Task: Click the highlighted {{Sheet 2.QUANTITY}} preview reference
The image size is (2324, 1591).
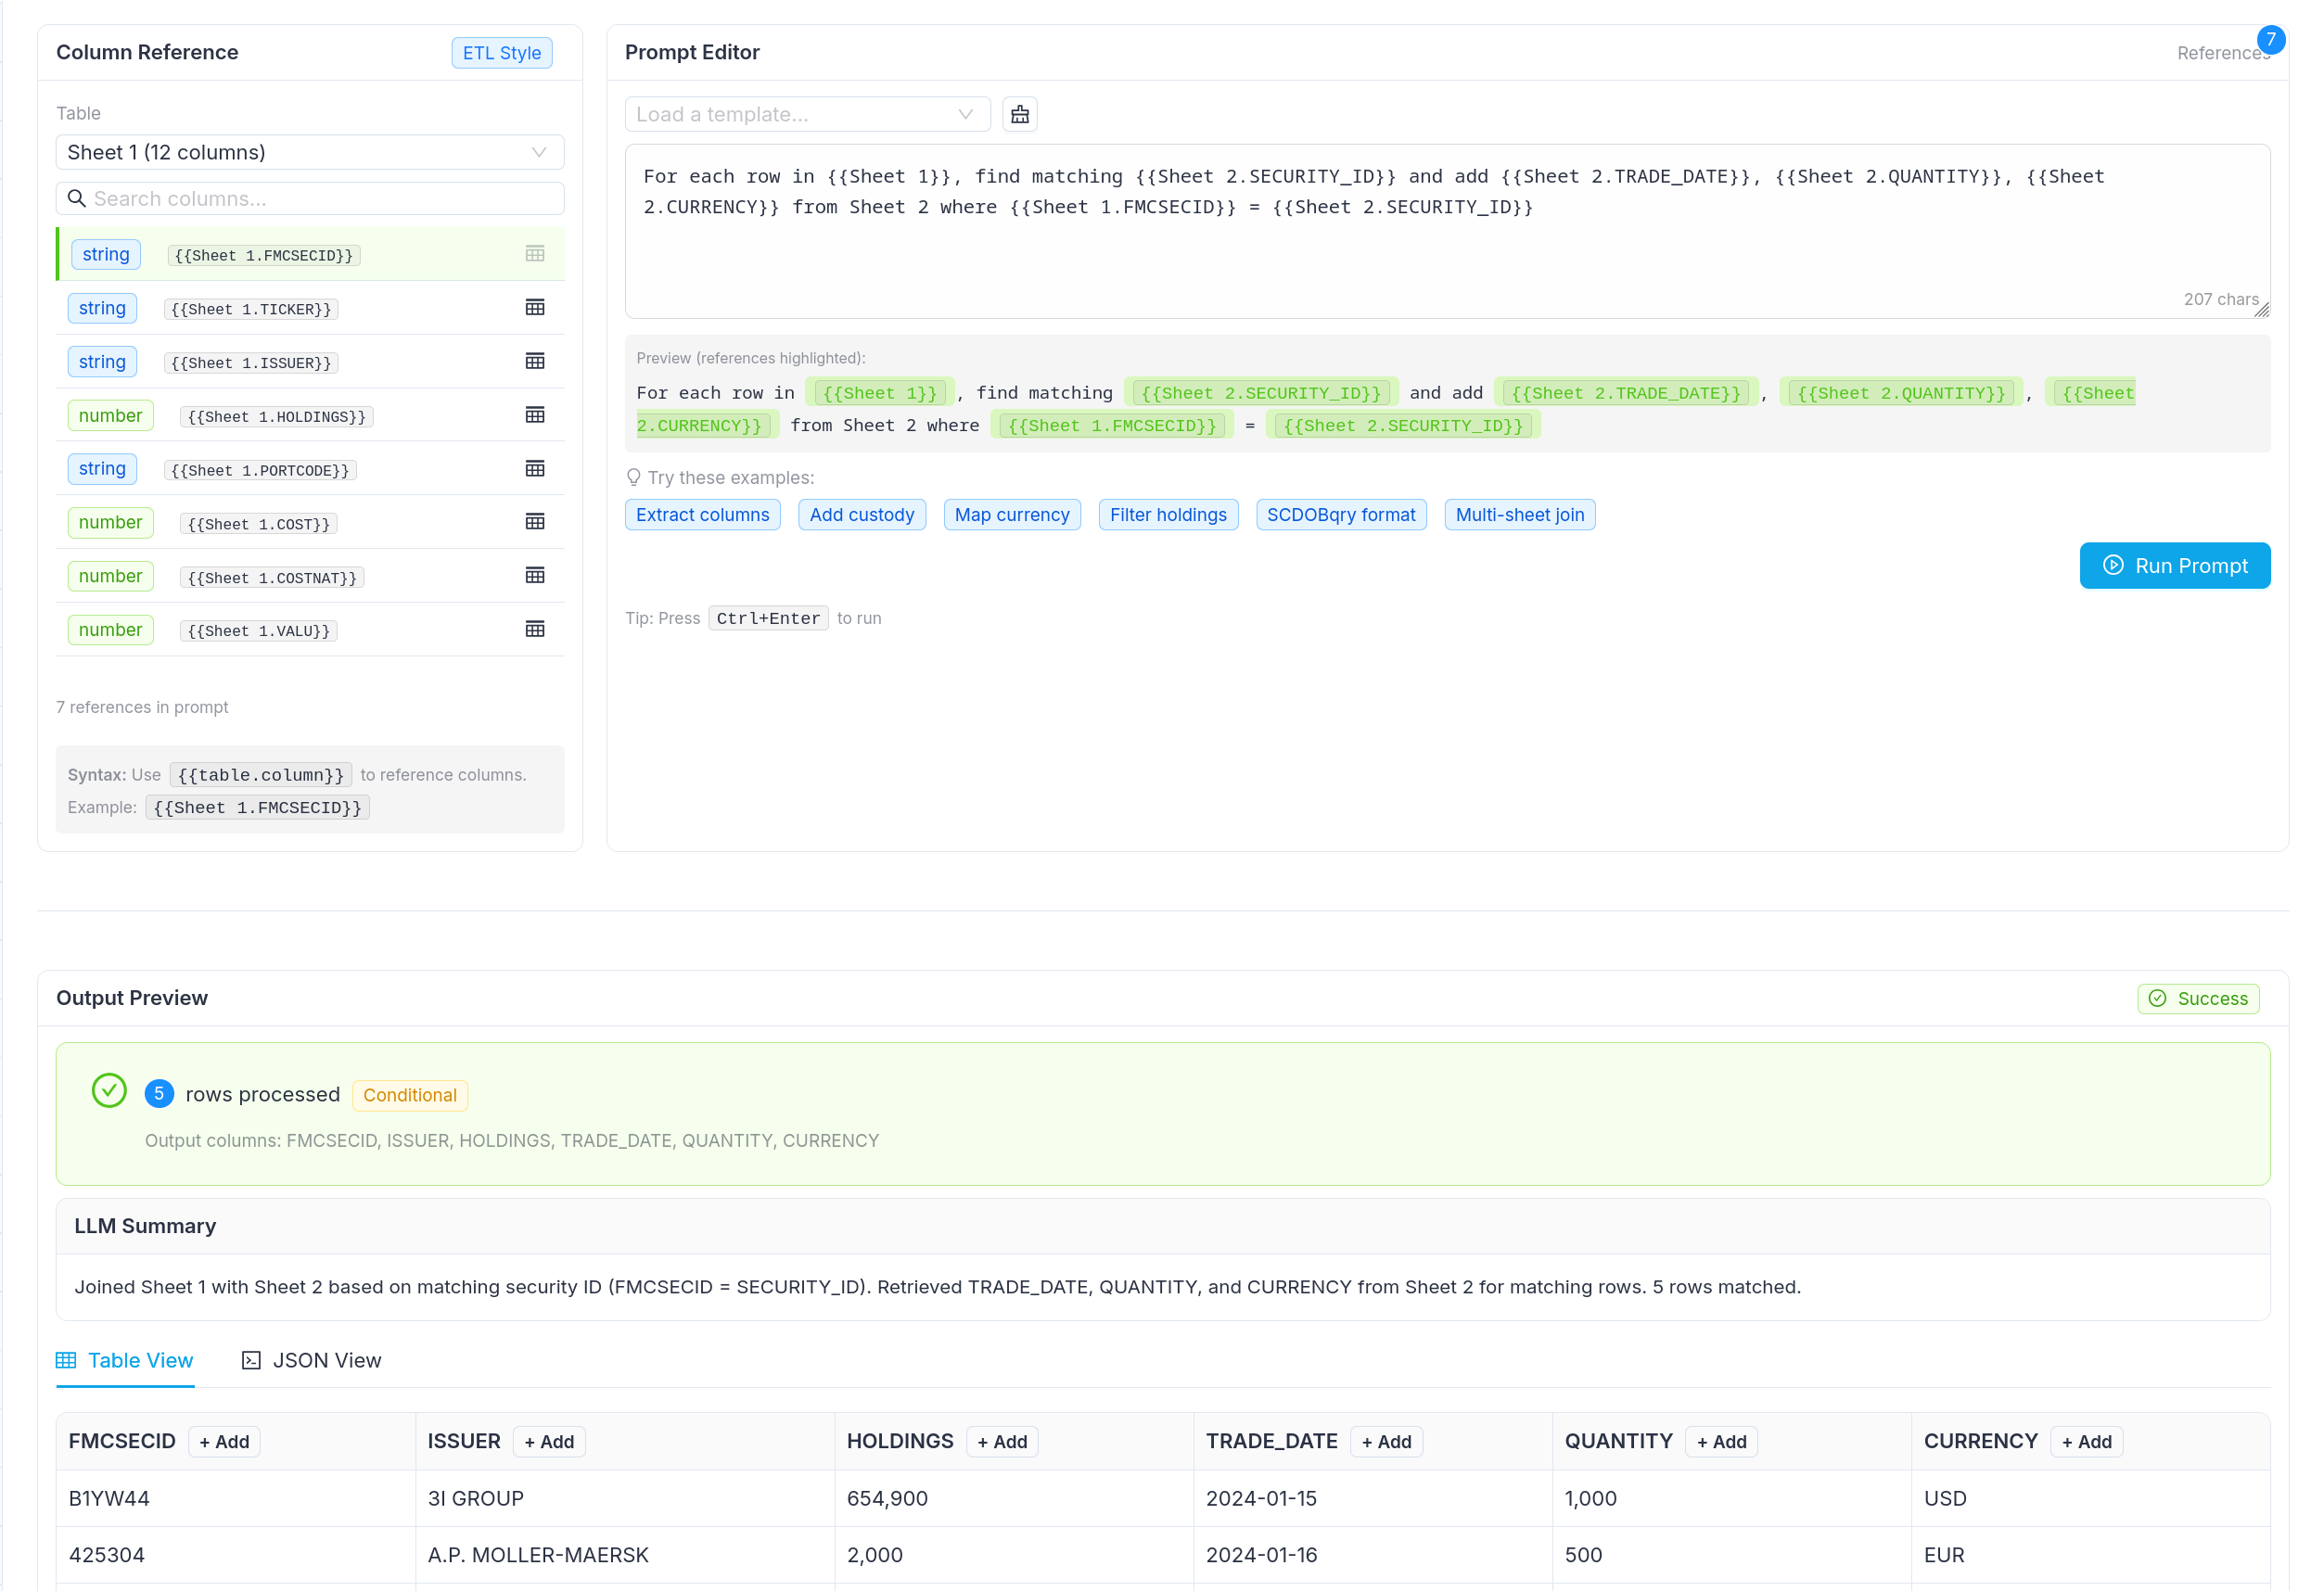Action: click(x=1900, y=393)
